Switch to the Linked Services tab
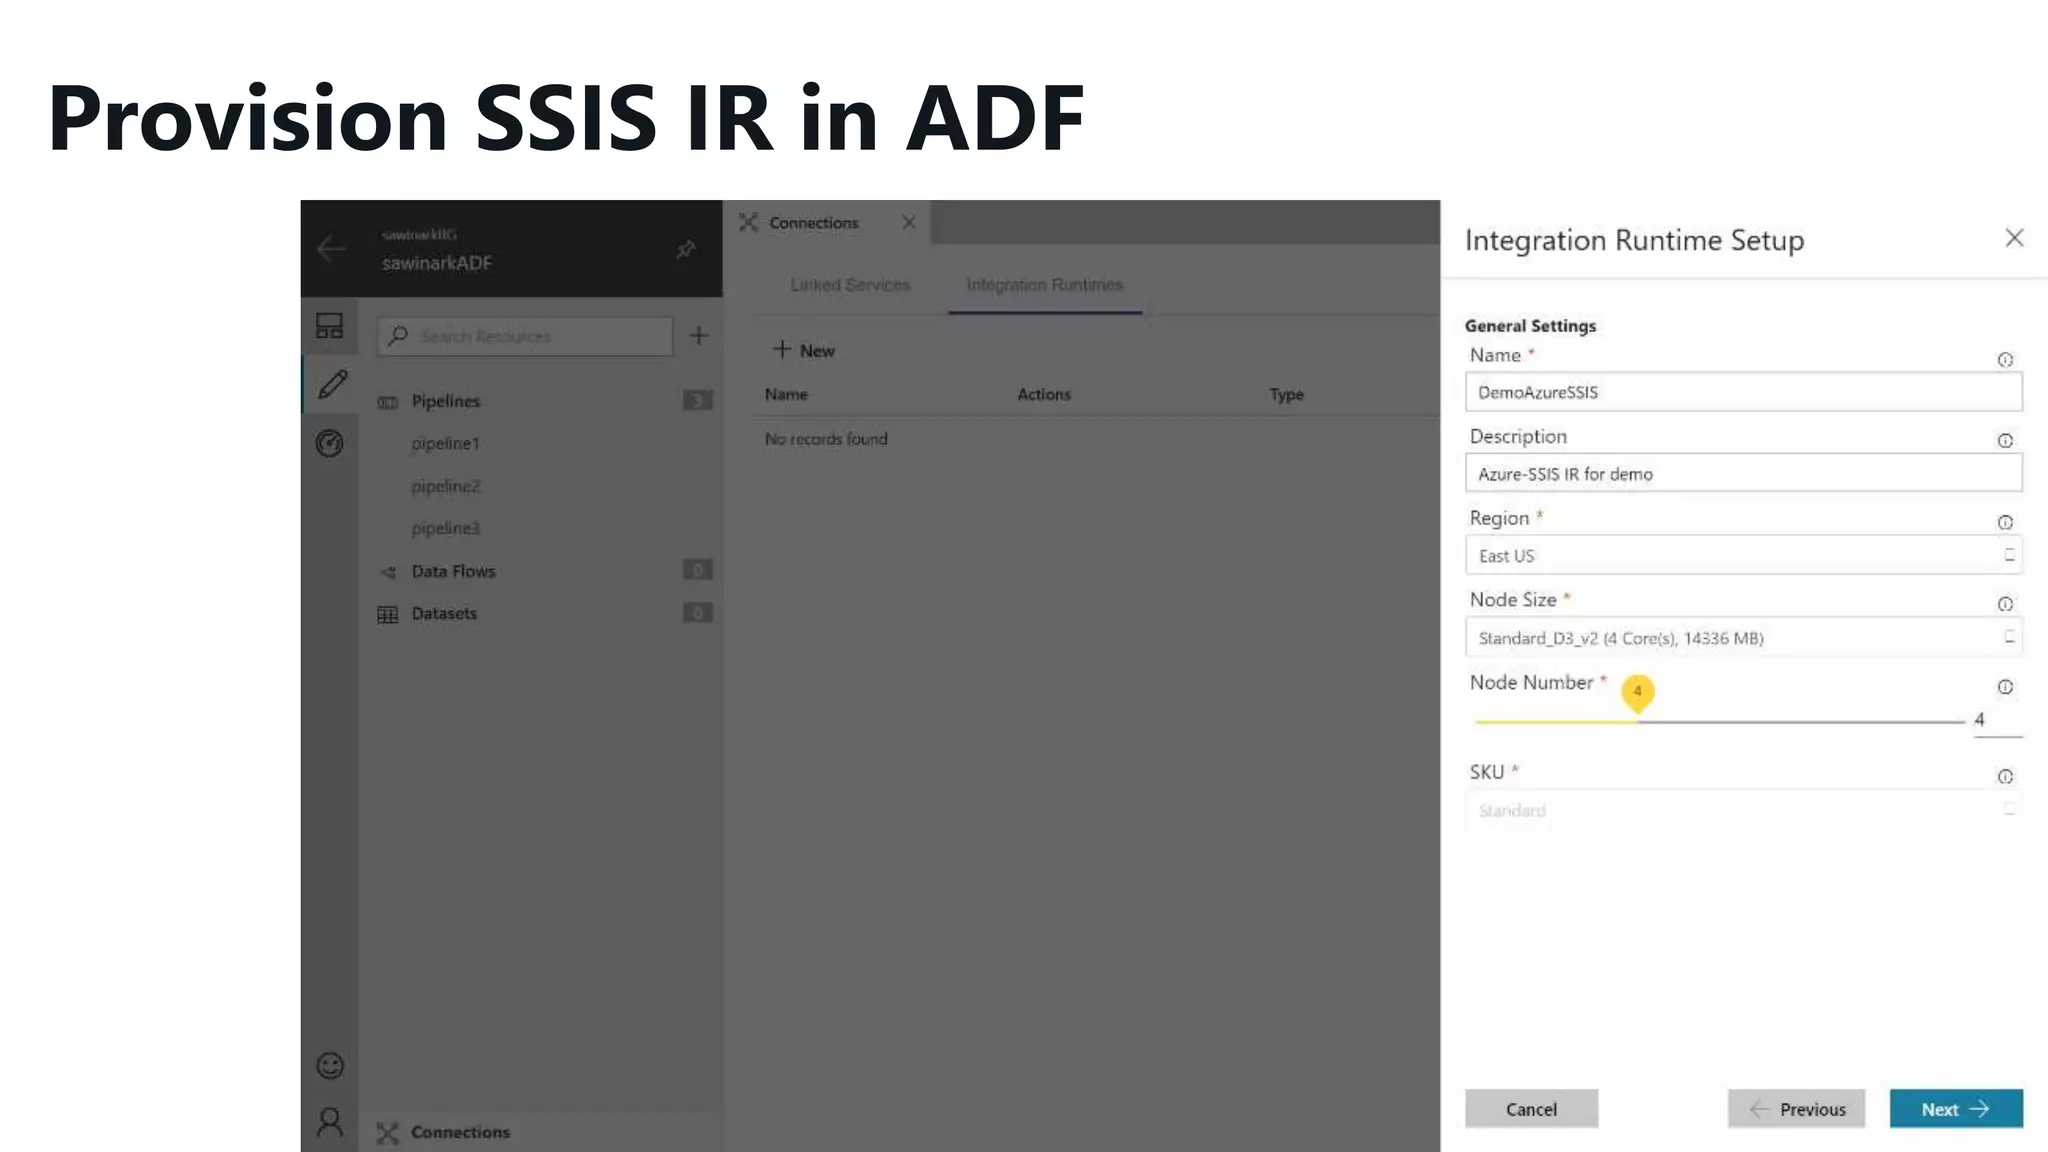This screenshot has width=2048, height=1152. tap(850, 285)
